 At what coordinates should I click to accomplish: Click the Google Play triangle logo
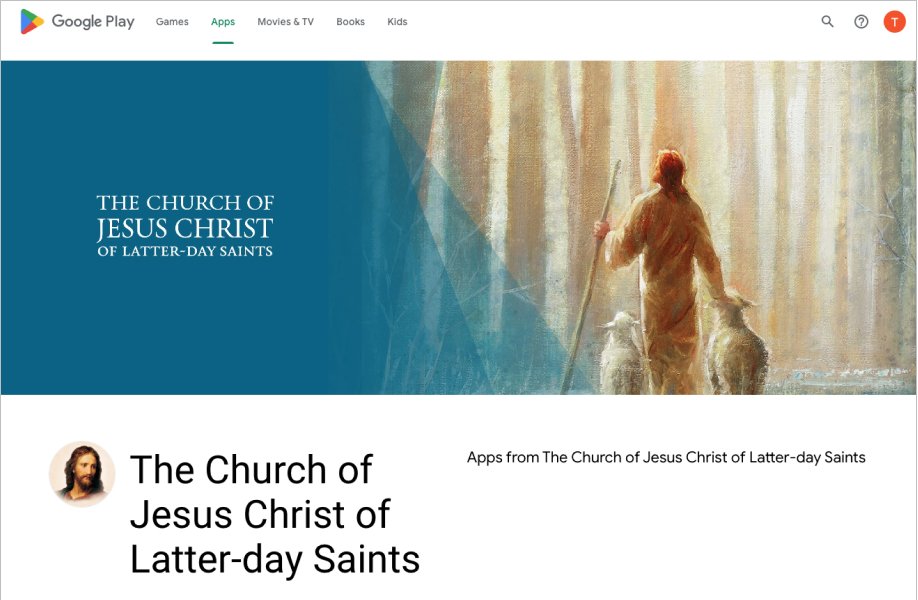32,22
